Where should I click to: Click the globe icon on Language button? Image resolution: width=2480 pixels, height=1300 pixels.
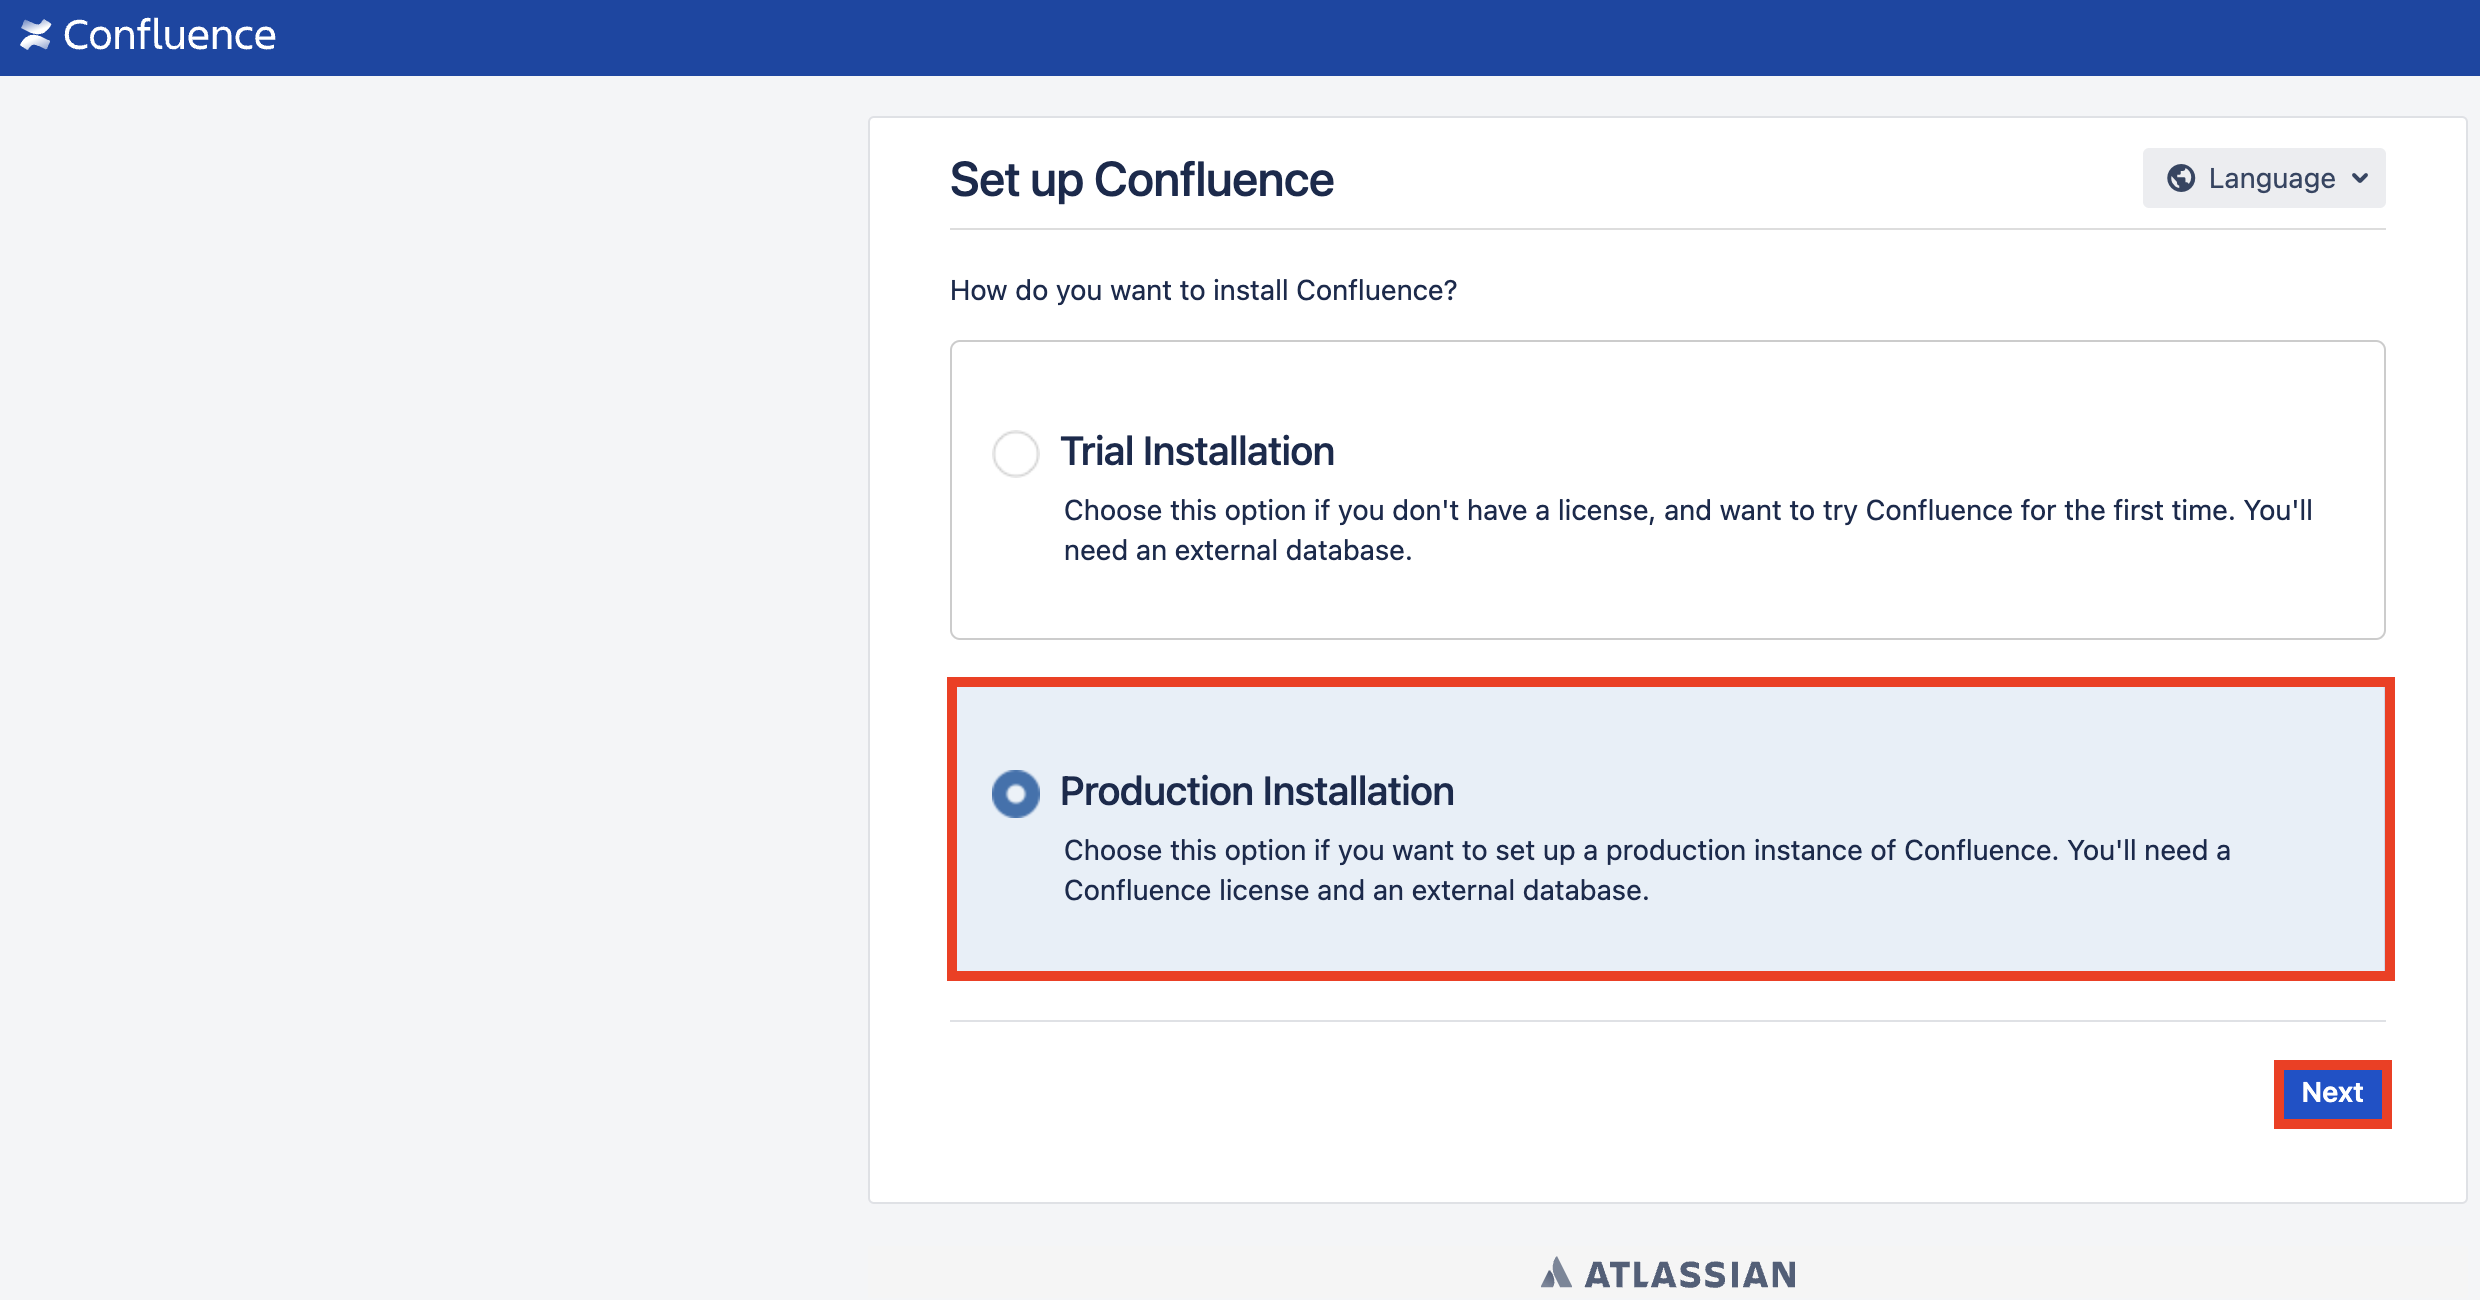[x=2182, y=178]
